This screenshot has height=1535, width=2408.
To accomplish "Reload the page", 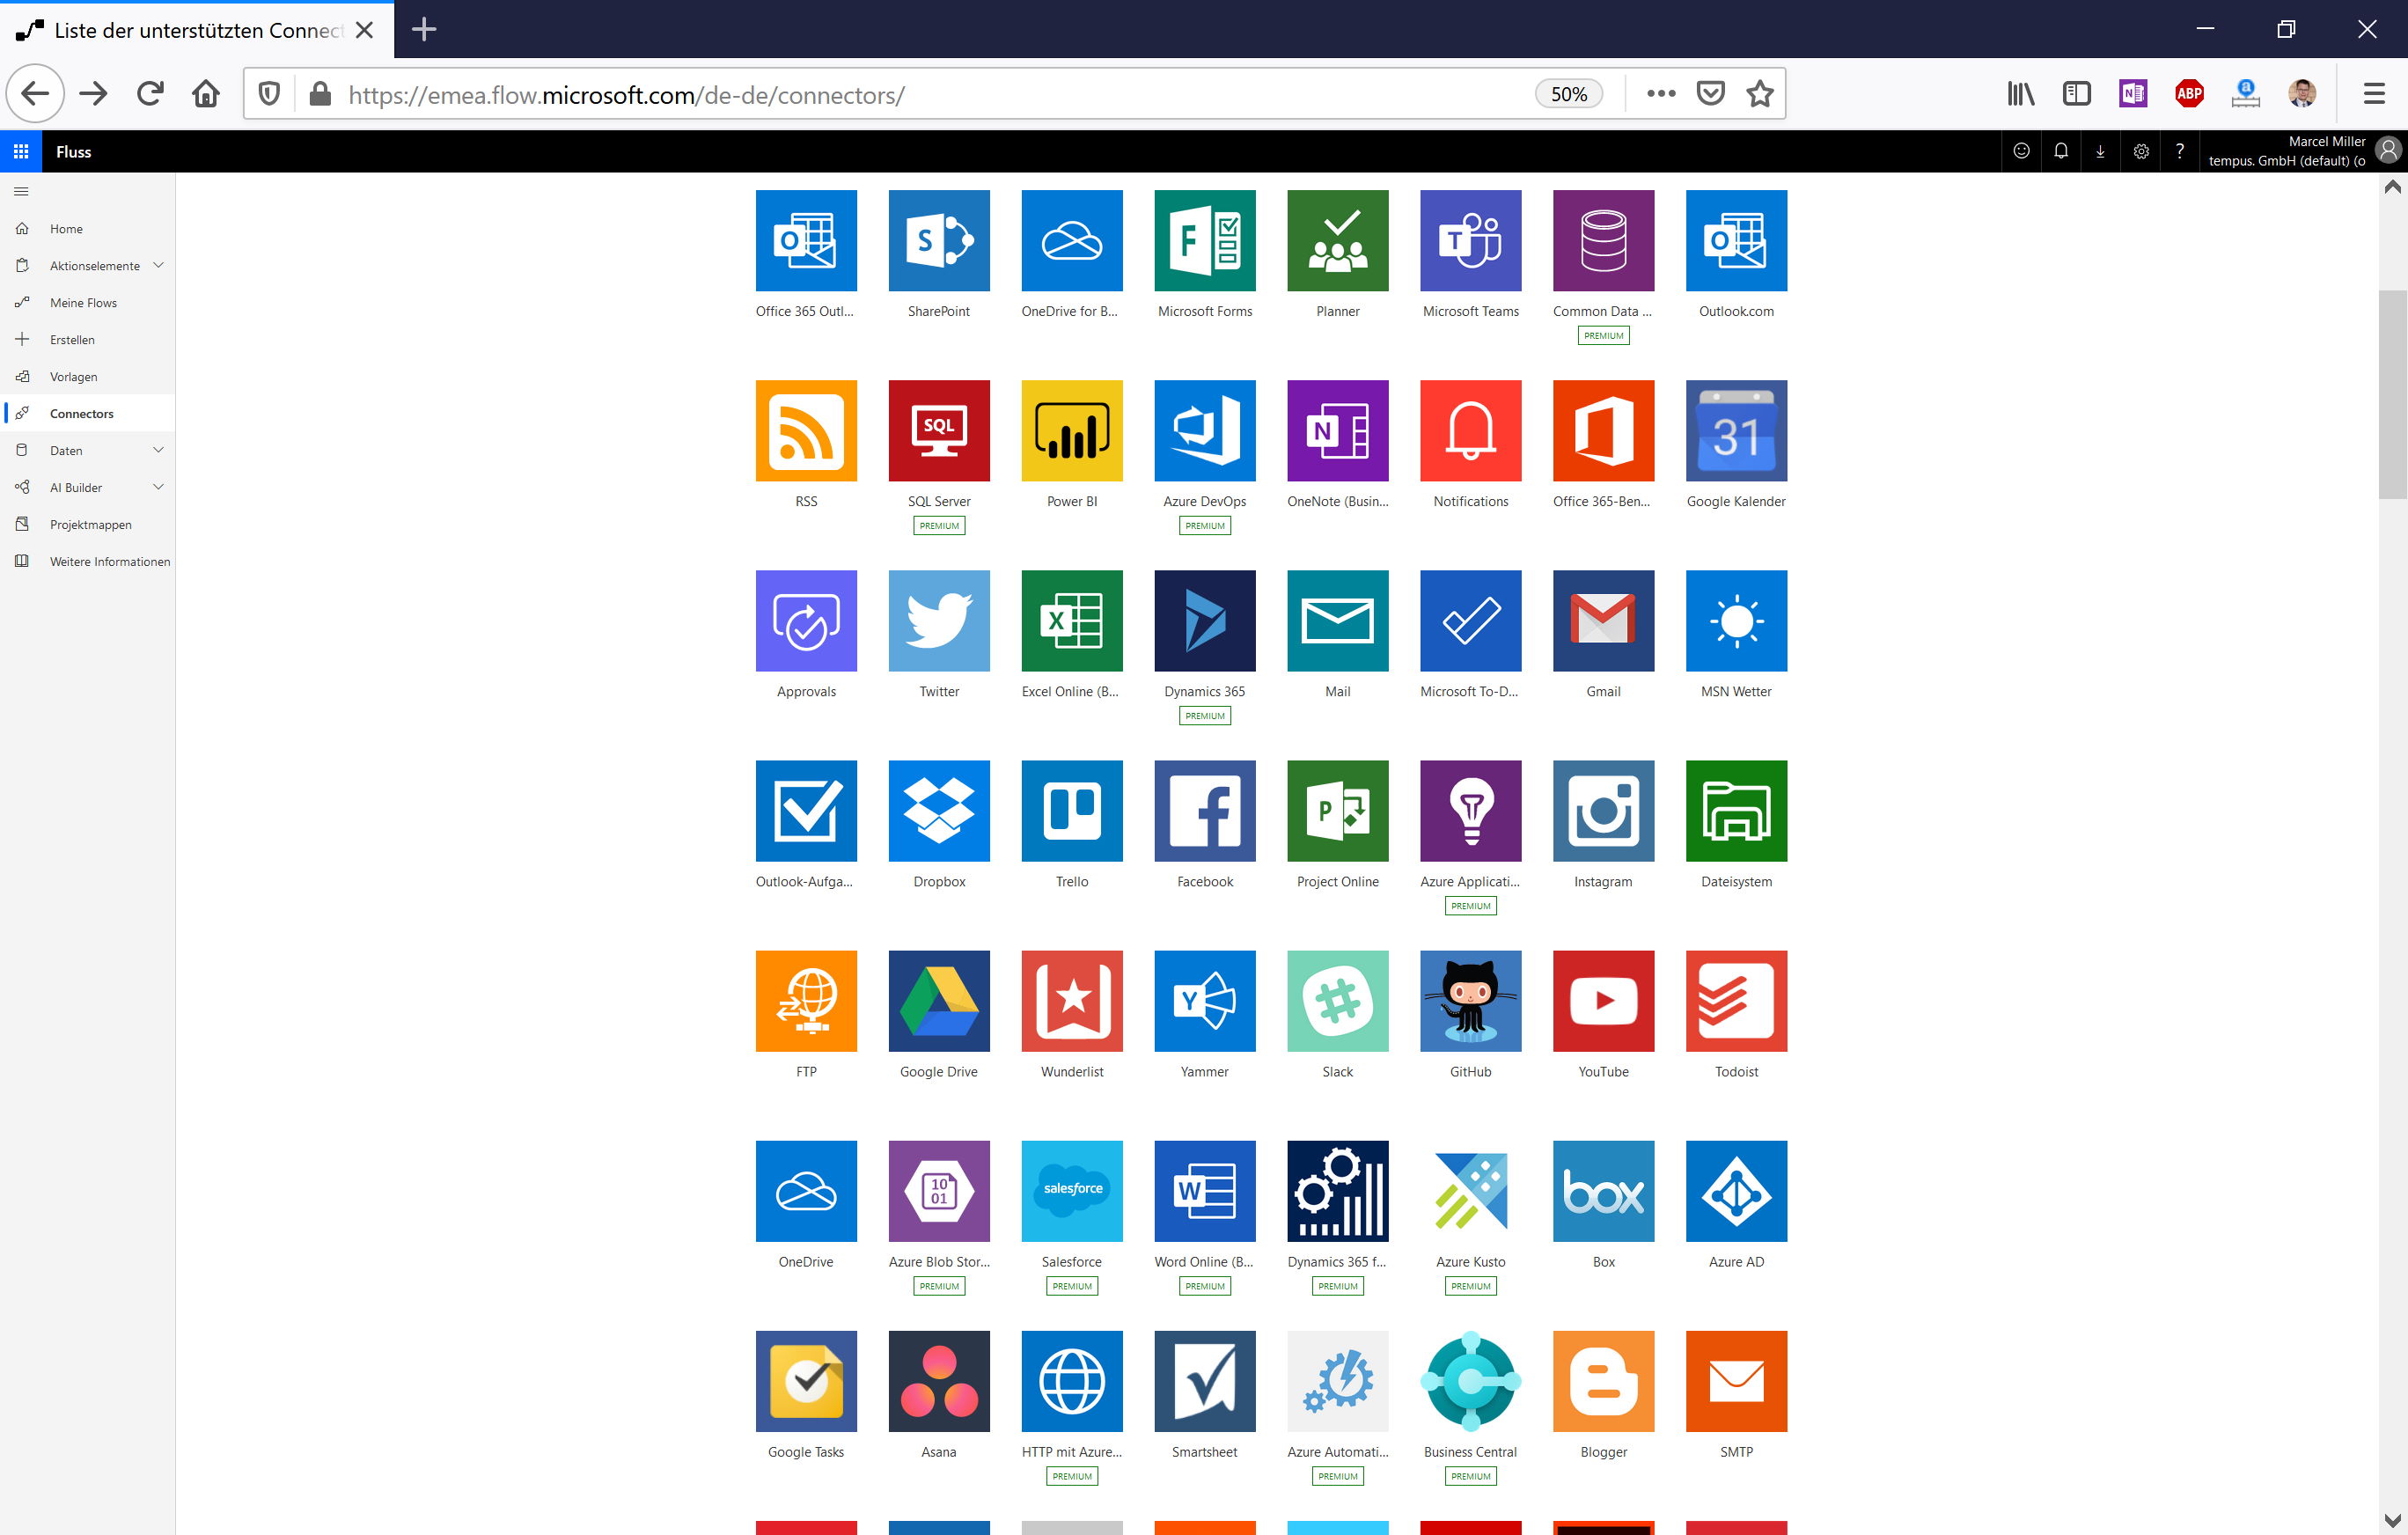I will click(150, 94).
